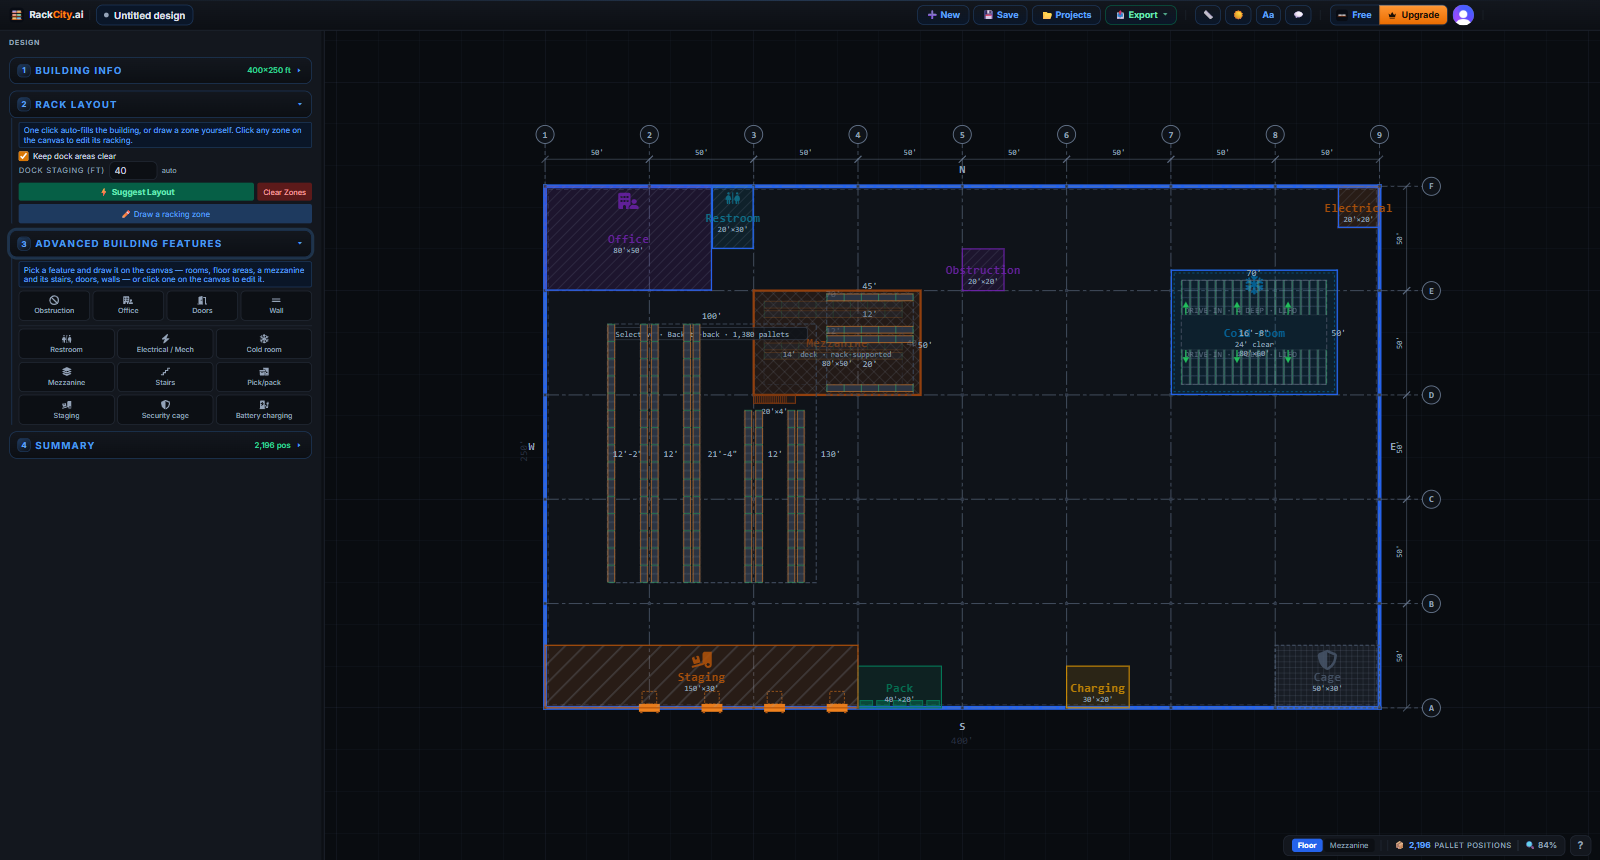Select the Wall feature tool
Image resolution: width=1600 pixels, height=860 pixels.
276,305
